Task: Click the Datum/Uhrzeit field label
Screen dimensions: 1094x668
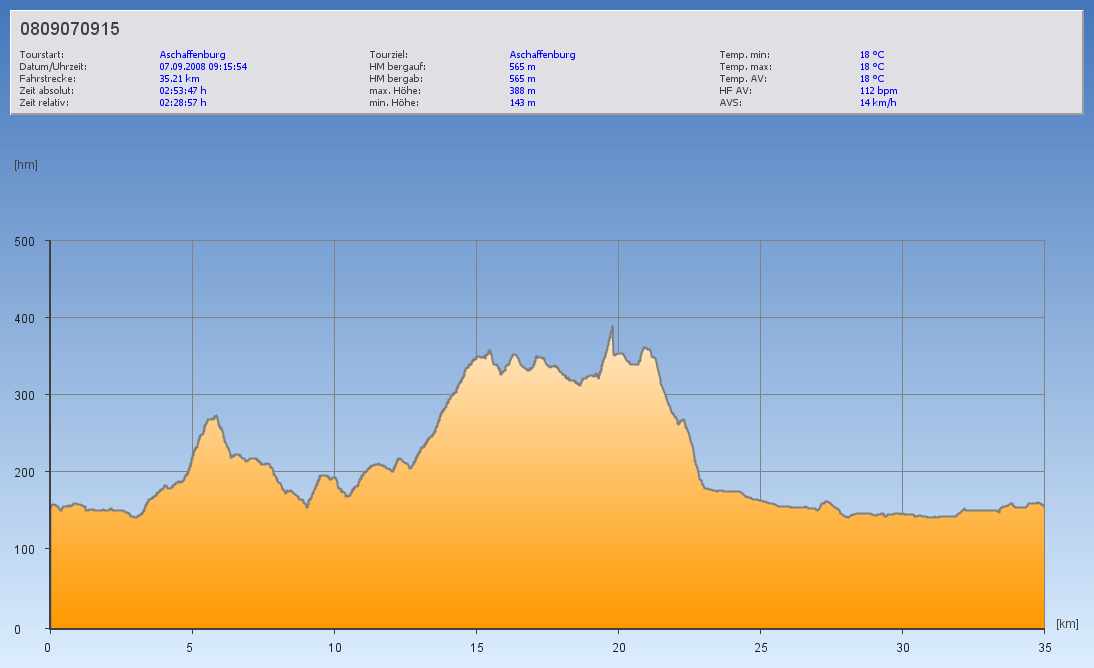Action: coord(53,66)
